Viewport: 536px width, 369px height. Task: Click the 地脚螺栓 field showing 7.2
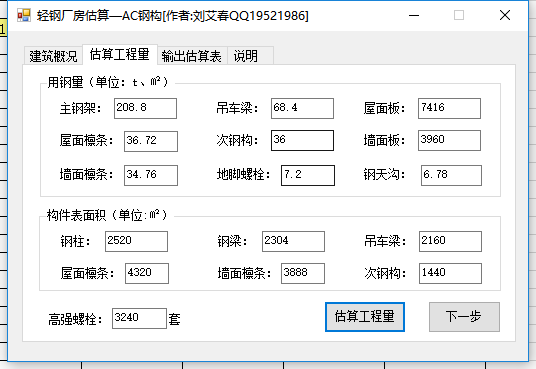click(x=308, y=175)
